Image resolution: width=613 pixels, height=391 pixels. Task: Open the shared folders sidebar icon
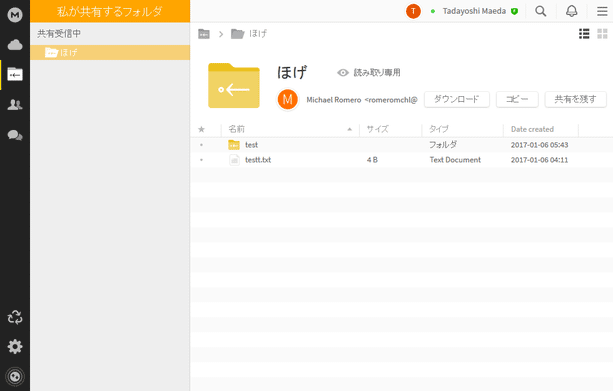point(15,74)
